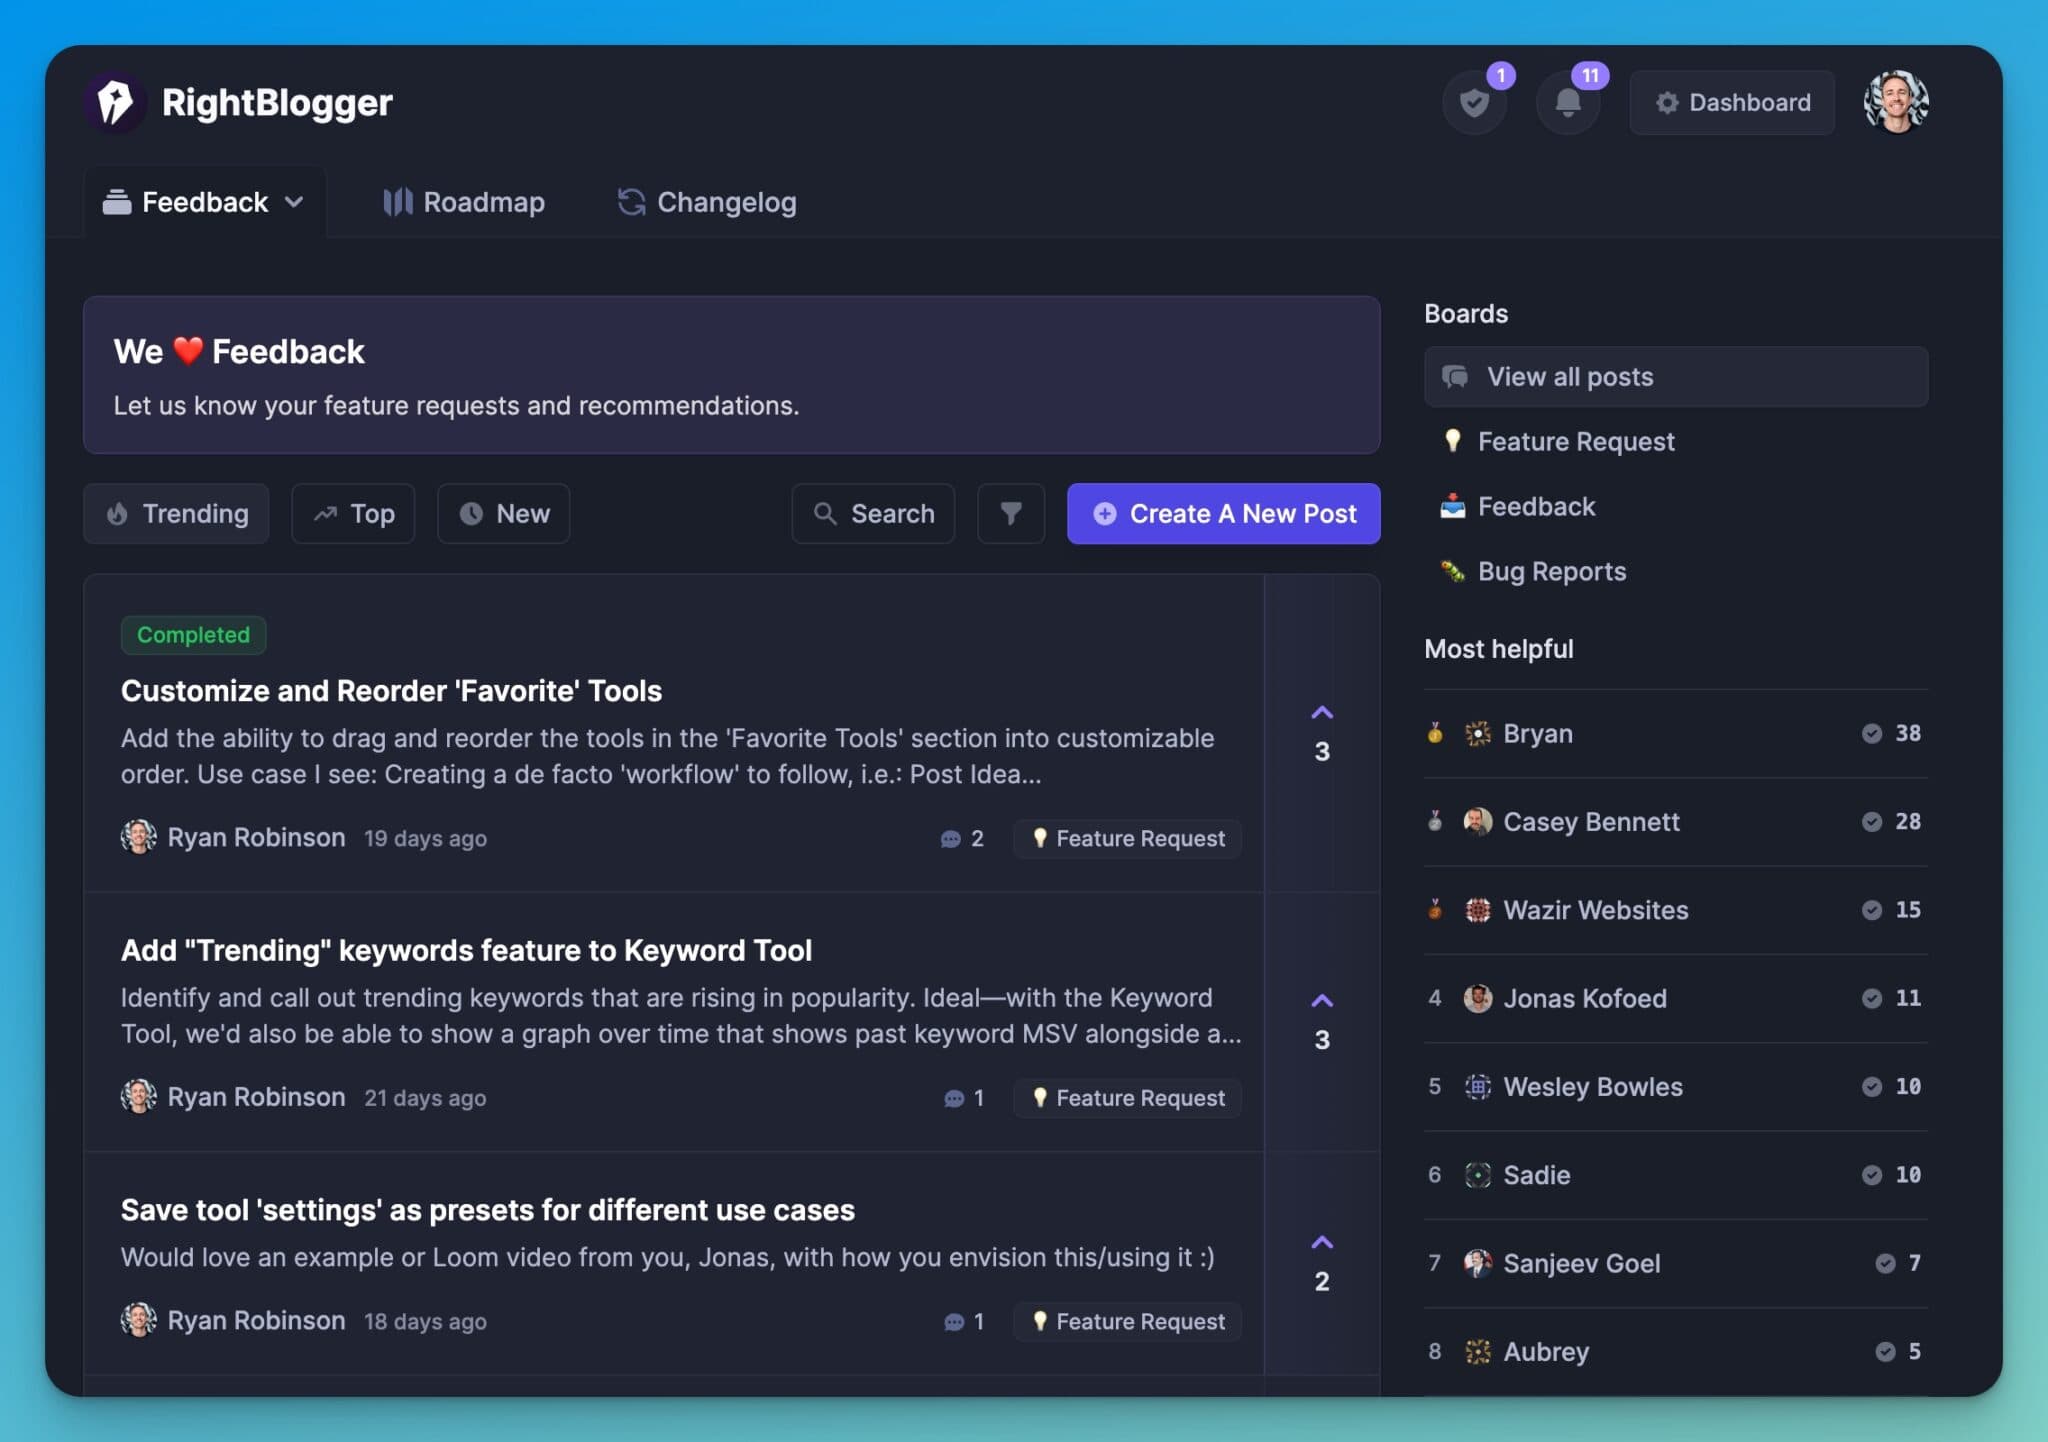Open your profile avatar in the top corner
Screen dimensions: 2048x1442
pyautogui.click(x=1896, y=101)
